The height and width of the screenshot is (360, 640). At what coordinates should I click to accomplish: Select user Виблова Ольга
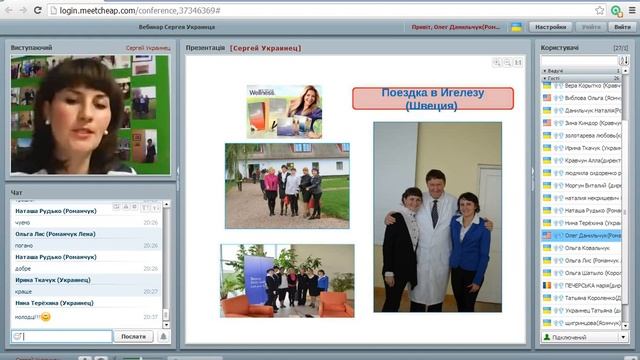[x=581, y=98]
